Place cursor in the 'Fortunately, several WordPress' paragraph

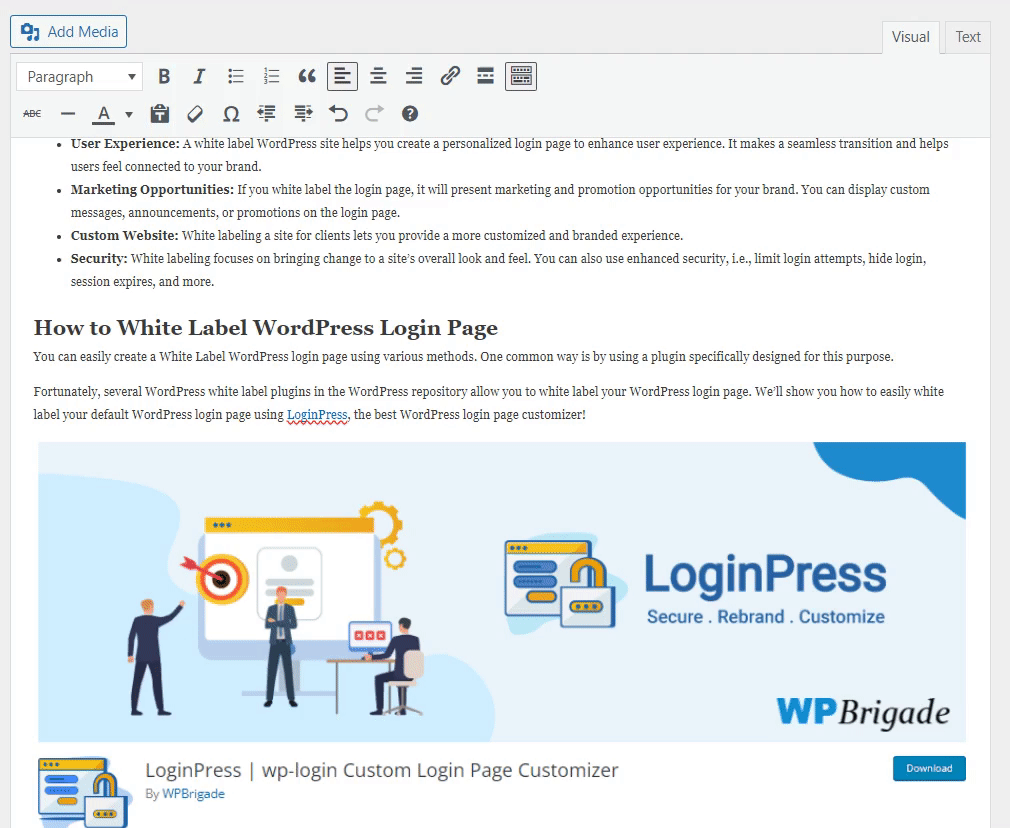(489, 403)
